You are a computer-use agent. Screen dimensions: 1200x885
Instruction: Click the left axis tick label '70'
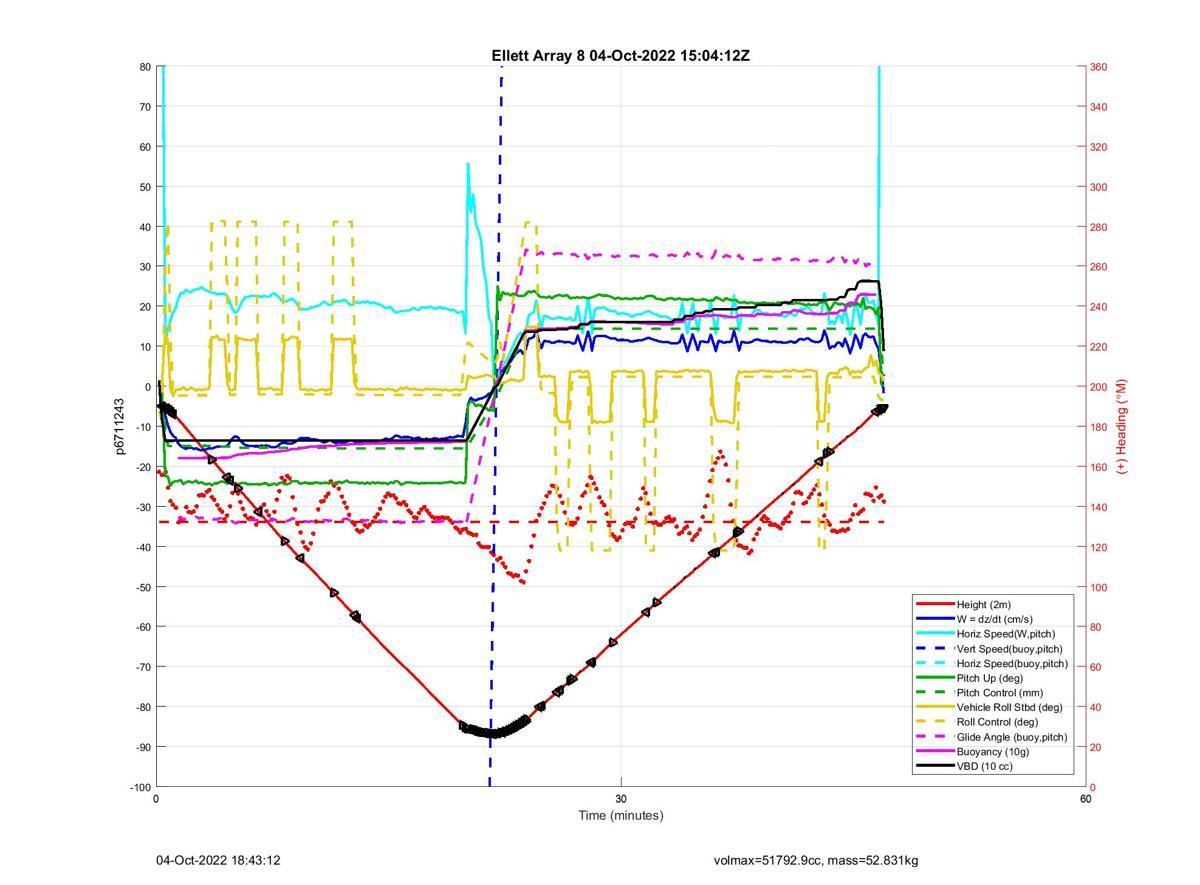pos(144,107)
